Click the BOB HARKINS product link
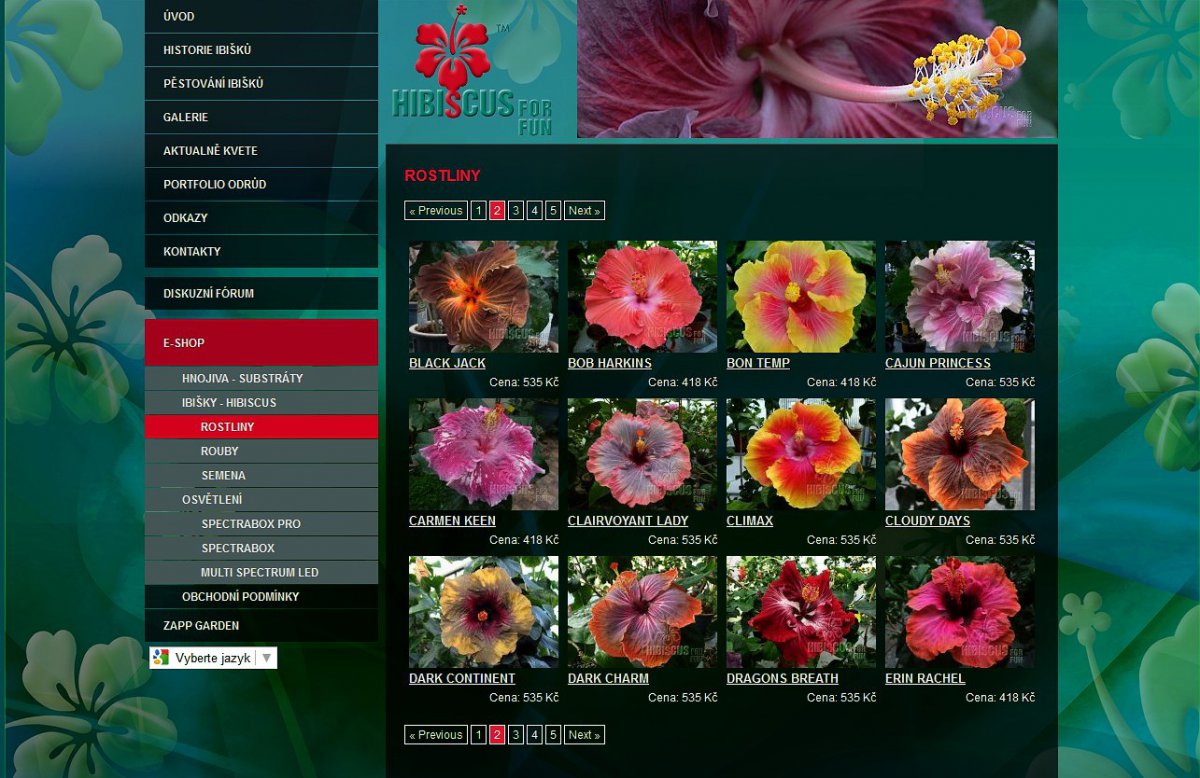 (609, 364)
